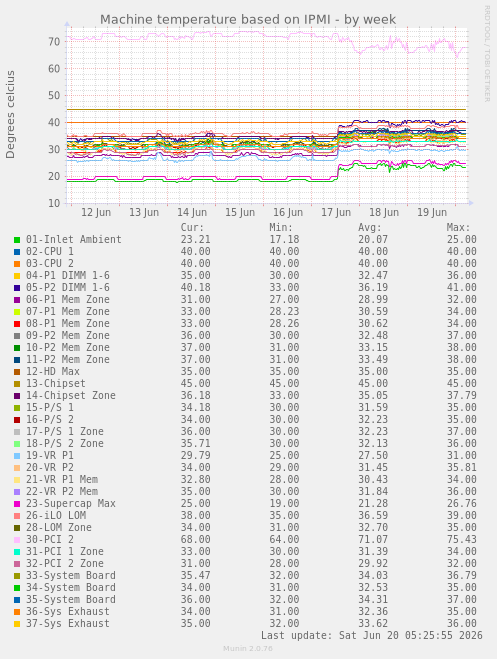Click the '07-P1 Mem Zone' legend label
Screen dimensions: 497x659
pos(68,311)
